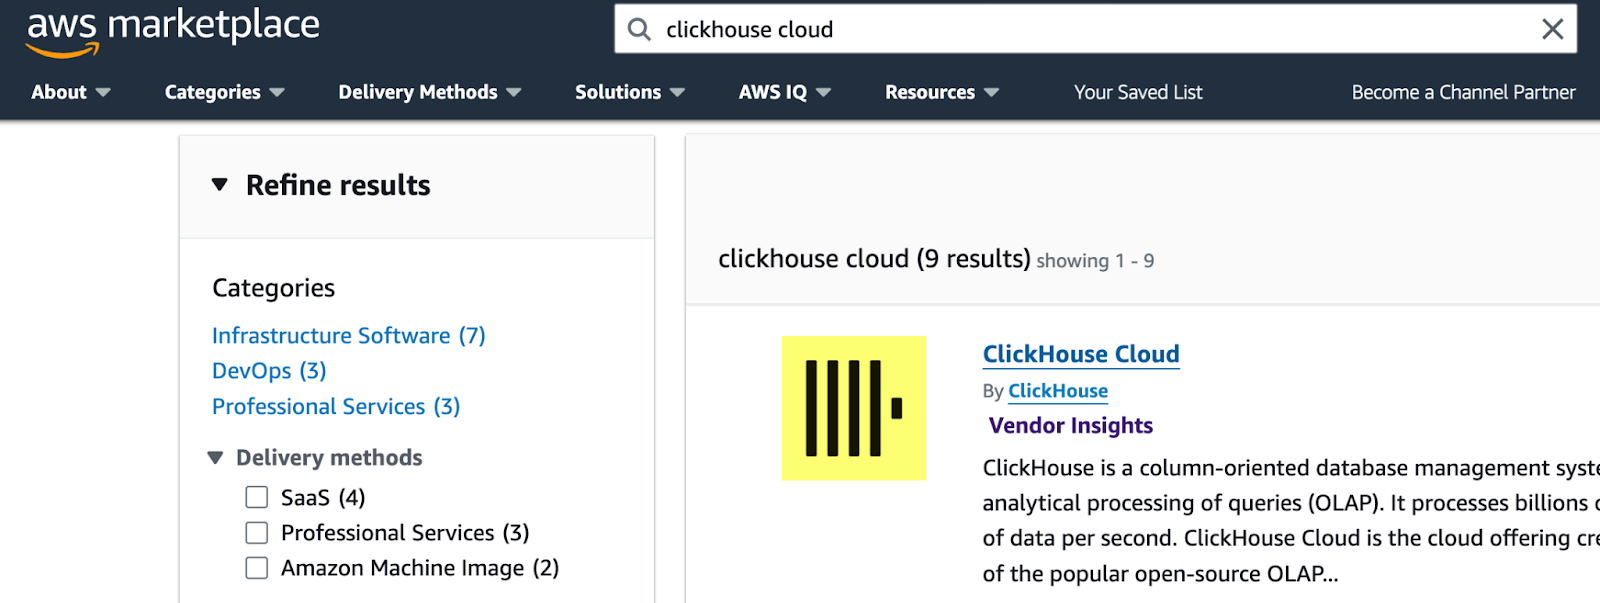Image resolution: width=1600 pixels, height=603 pixels.
Task: Click Become a Channel Partner
Action: click(1463, 92)
